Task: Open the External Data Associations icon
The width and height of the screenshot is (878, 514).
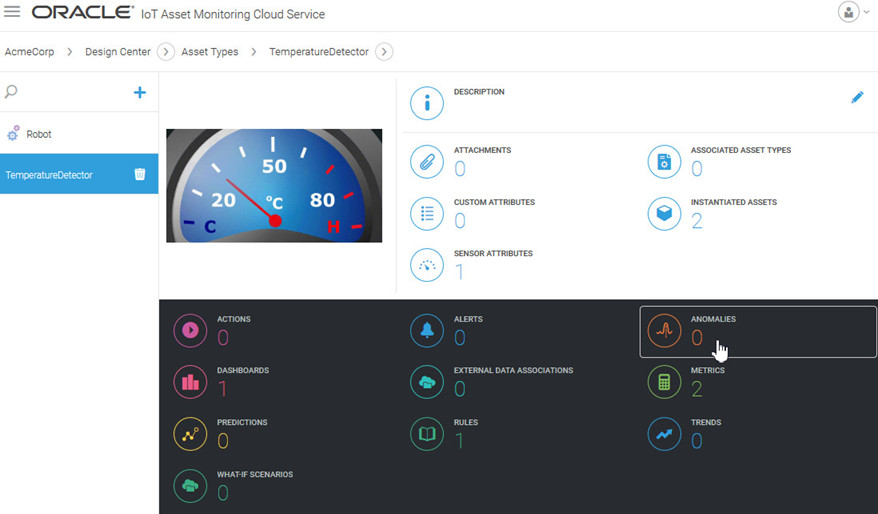Action: coord(427,382)
